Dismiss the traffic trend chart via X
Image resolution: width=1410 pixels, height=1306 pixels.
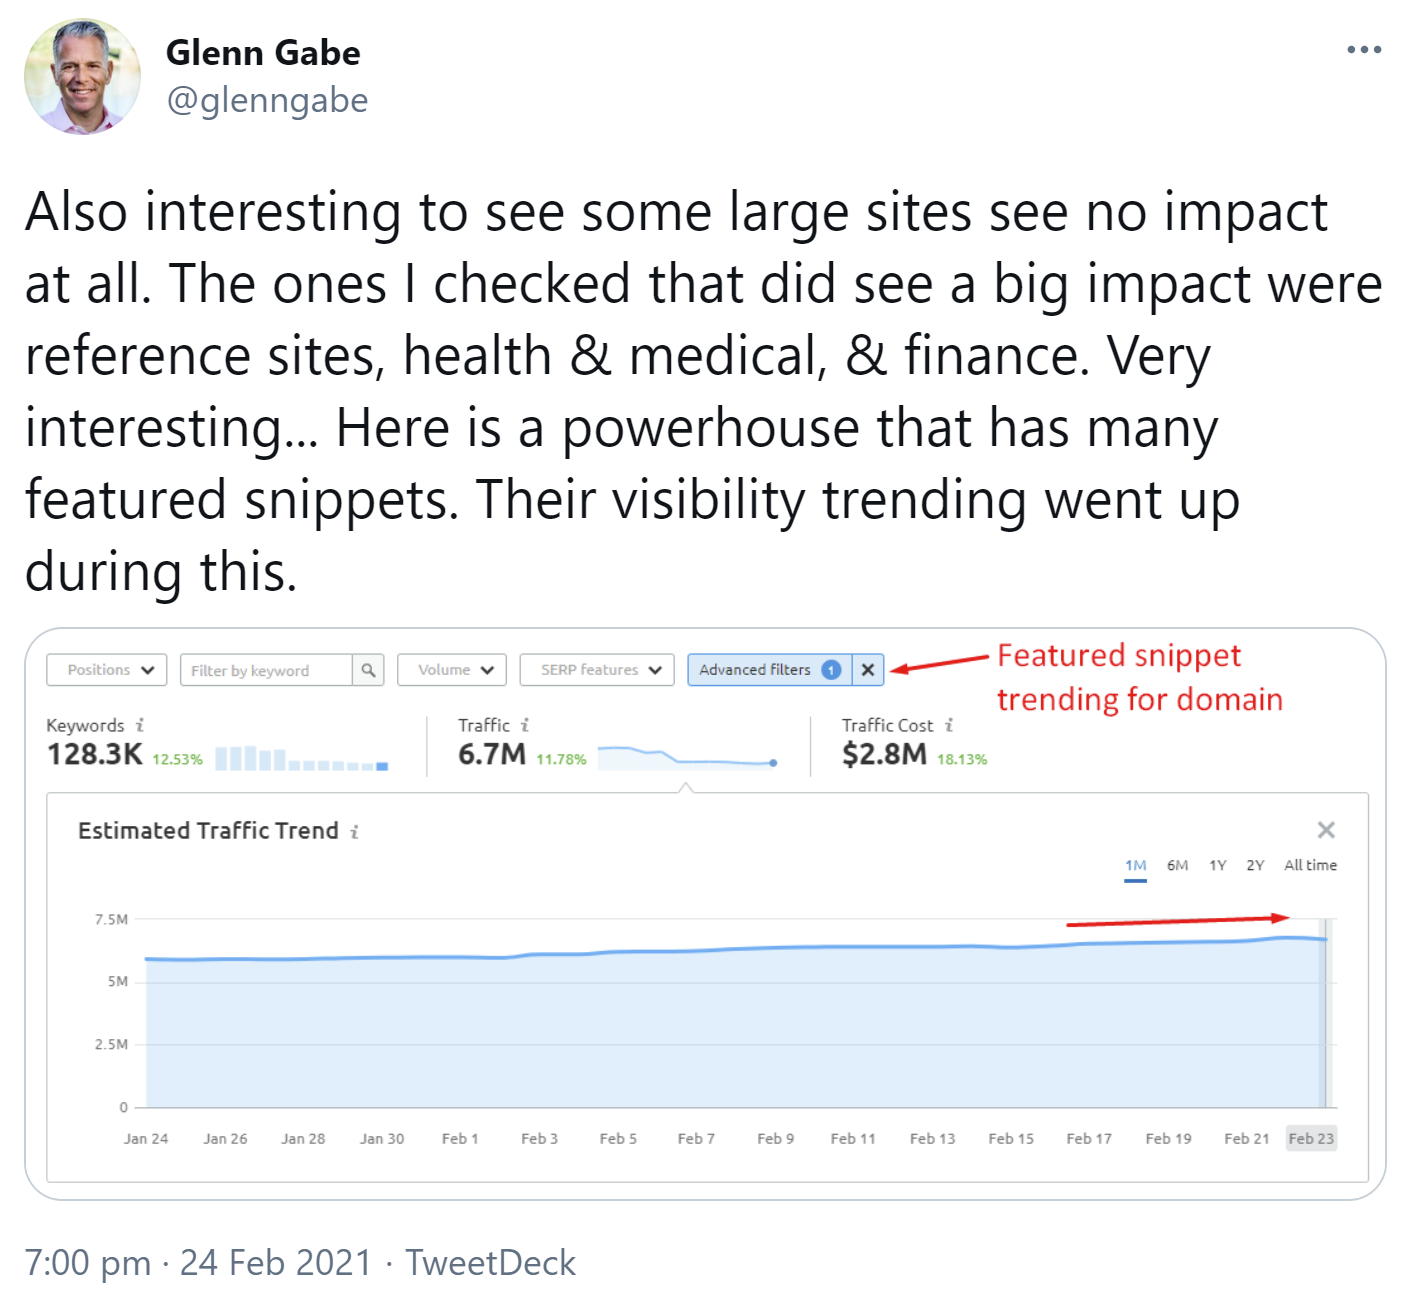(1326, 830)
